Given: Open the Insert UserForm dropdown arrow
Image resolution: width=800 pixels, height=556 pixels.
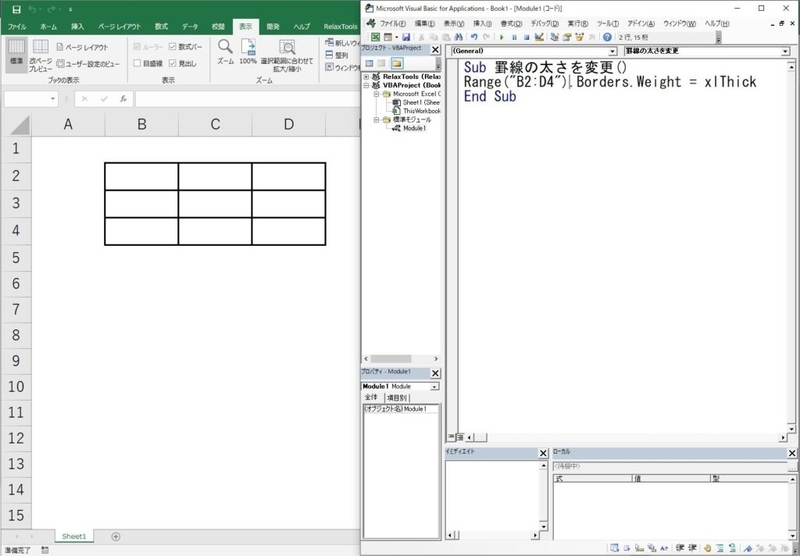Looking at the screenshot, I should pyautogui.click(x=396, y=37).
